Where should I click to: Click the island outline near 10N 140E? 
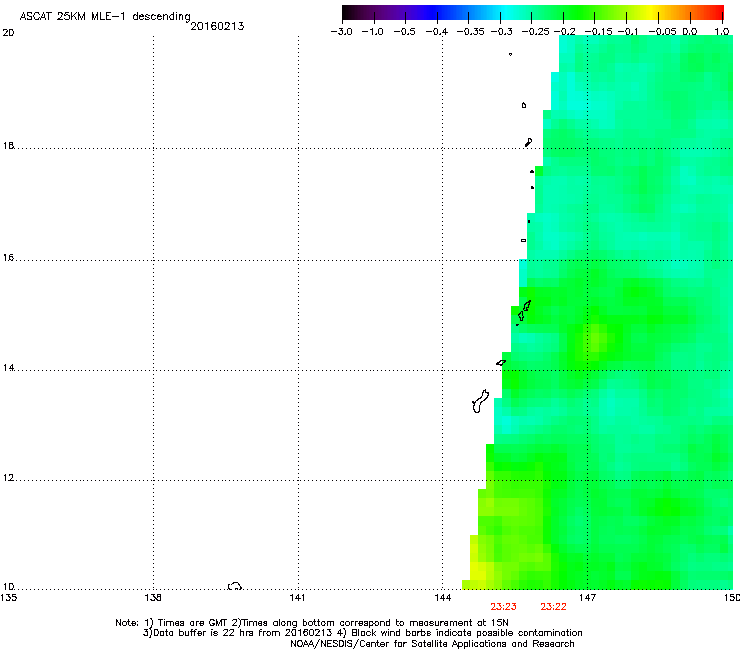coord(235,586)
